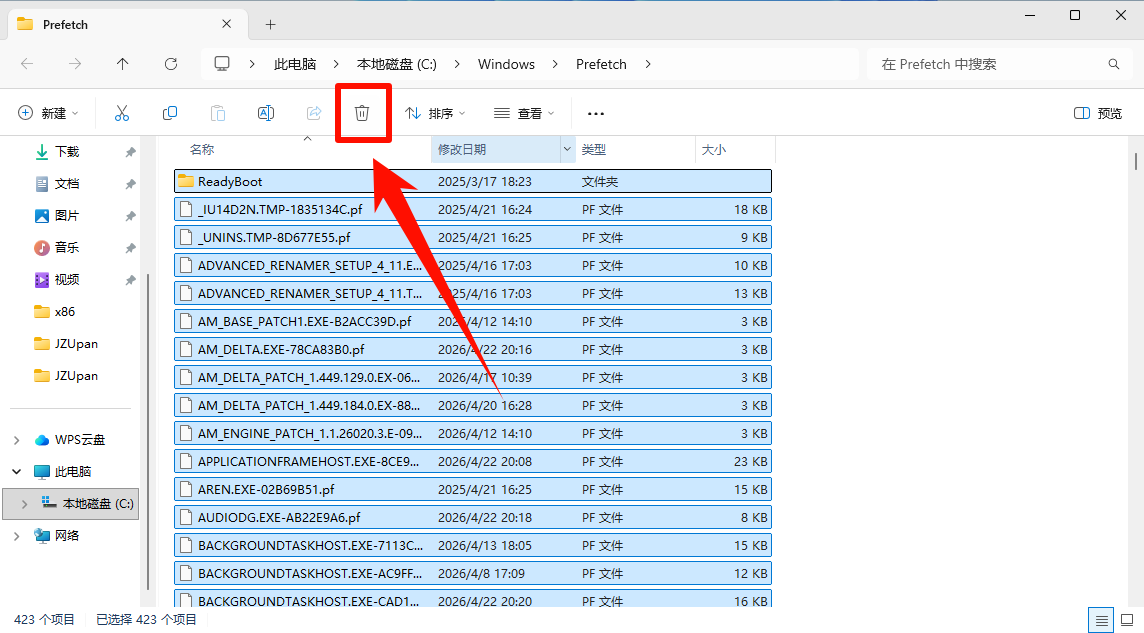The image size is (1144, 633).
Task: Toggle the 预览 preview pane
Action: 1098,113
